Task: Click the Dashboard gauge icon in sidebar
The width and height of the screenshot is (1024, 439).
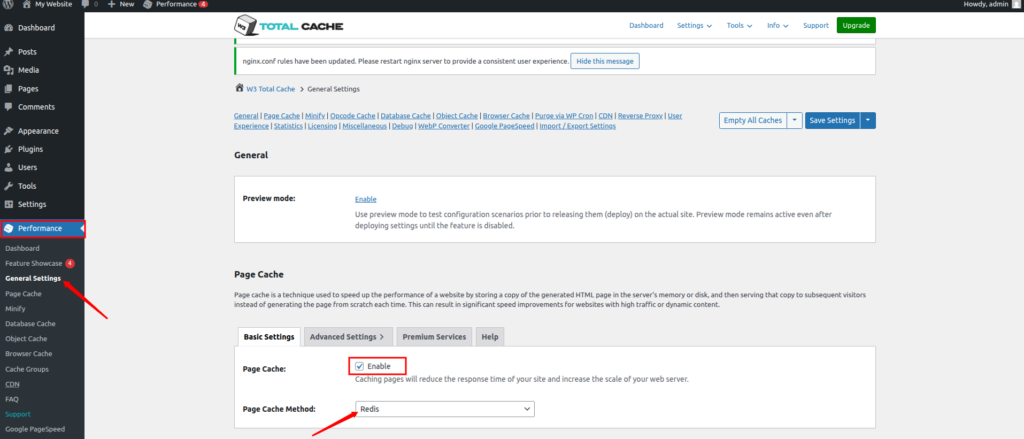Action: click(8, 28)
